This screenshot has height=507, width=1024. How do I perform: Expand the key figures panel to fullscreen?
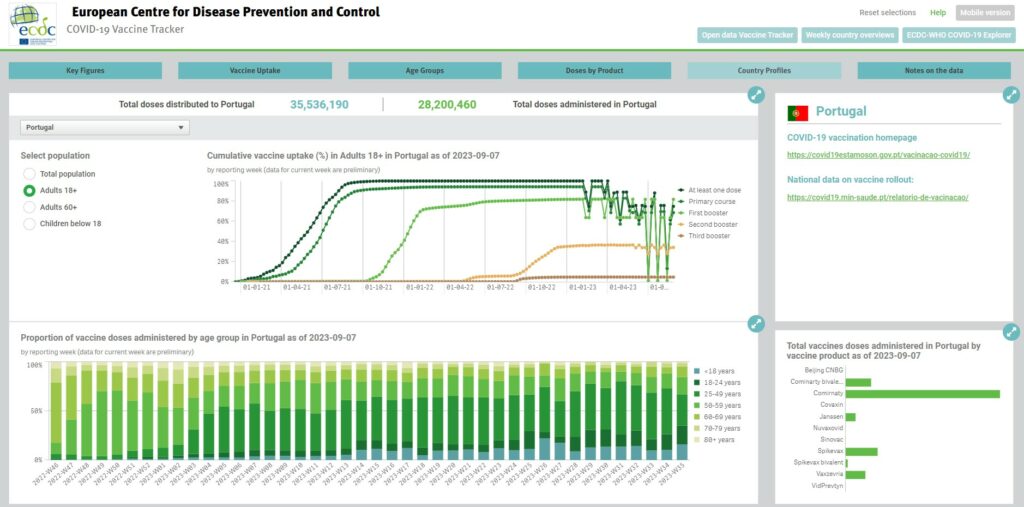tap(756, 95)
